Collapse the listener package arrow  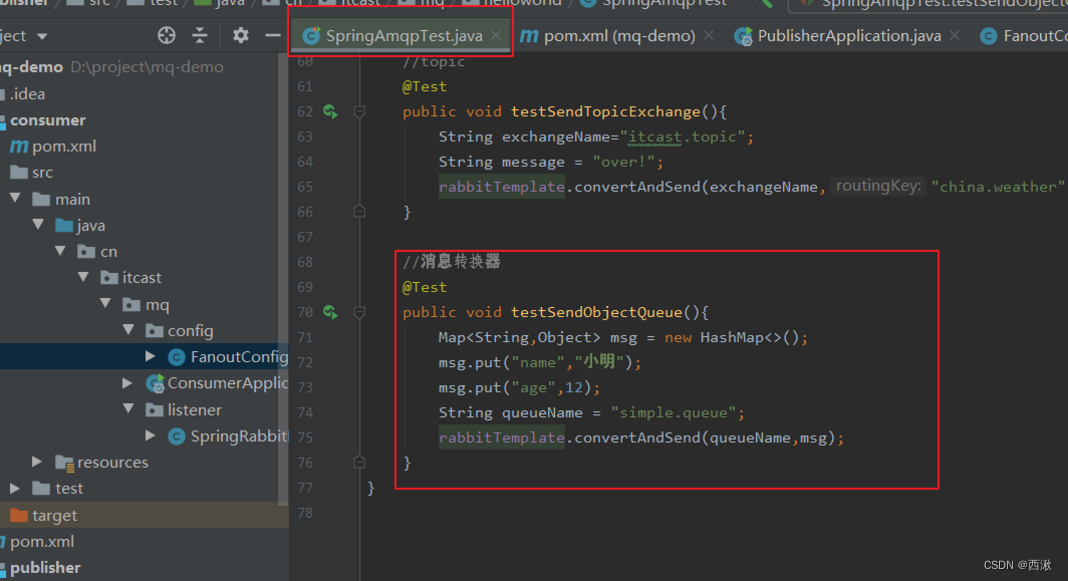point(129,409)
